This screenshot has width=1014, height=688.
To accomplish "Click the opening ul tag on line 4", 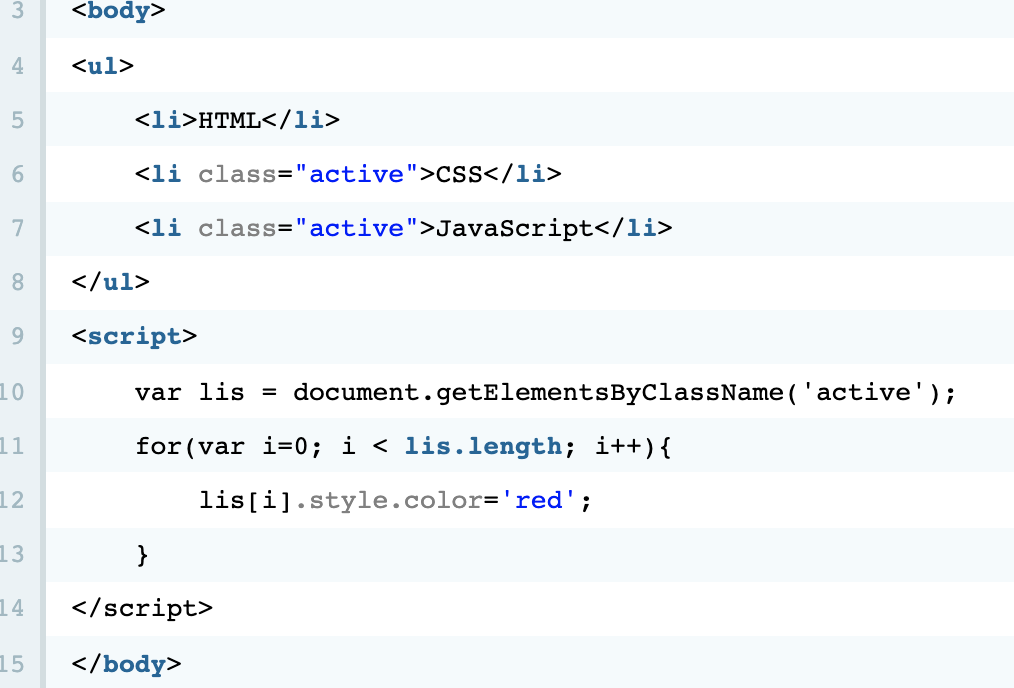I will pyautogui.click(x=103, y=66).
